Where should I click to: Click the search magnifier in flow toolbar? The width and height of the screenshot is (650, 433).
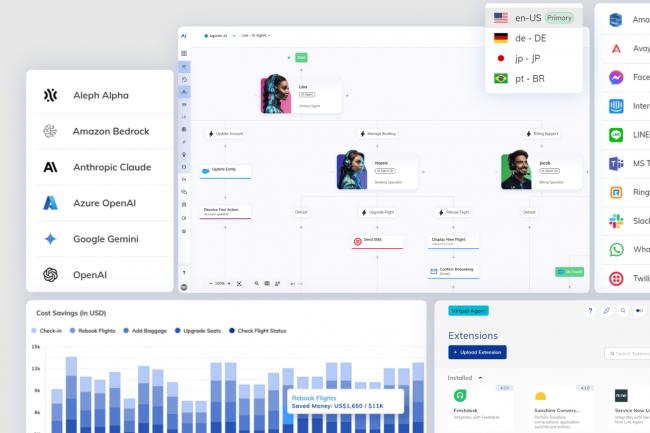coord(257,283)
